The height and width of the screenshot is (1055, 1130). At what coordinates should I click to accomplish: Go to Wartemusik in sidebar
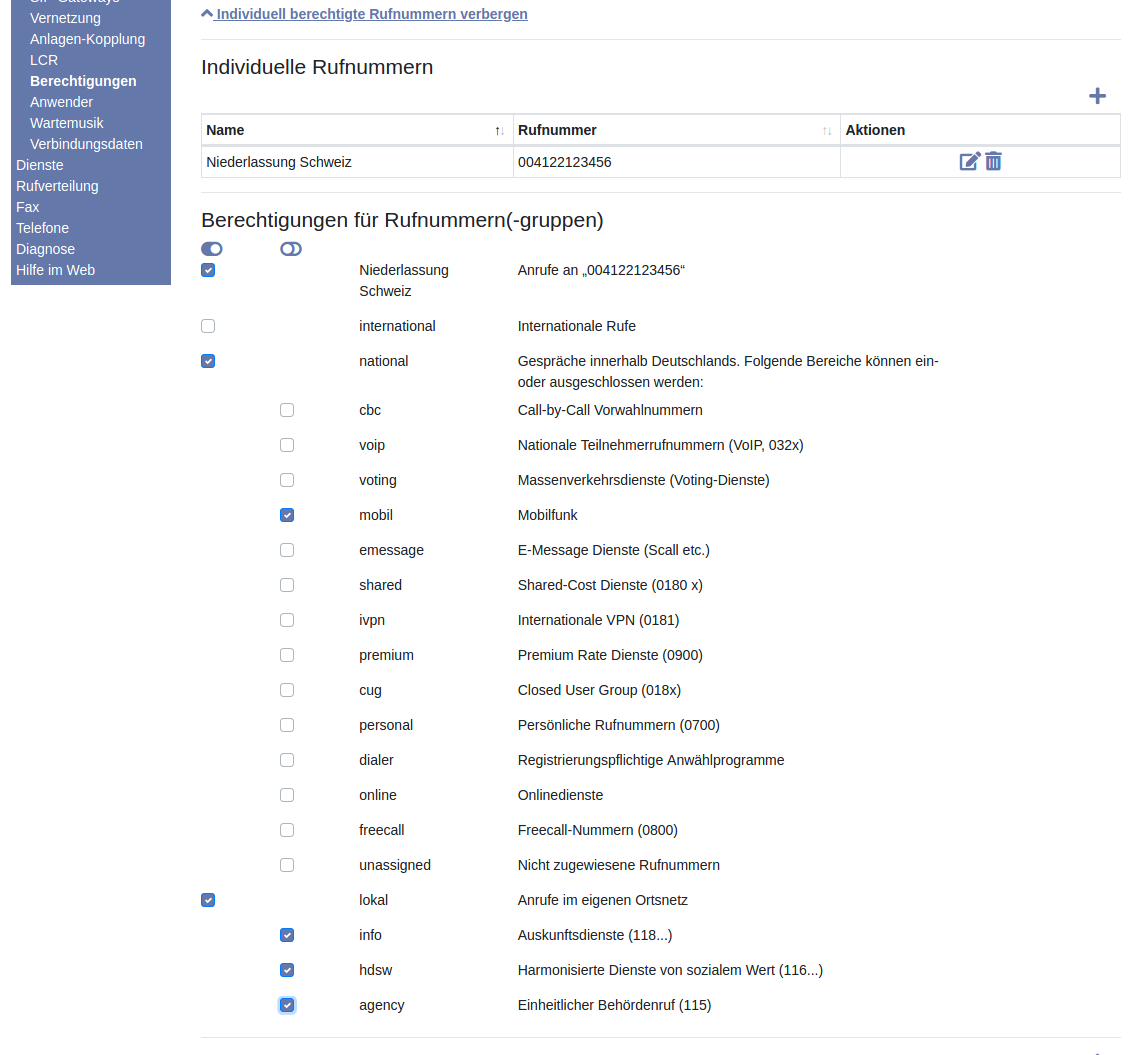67,123
